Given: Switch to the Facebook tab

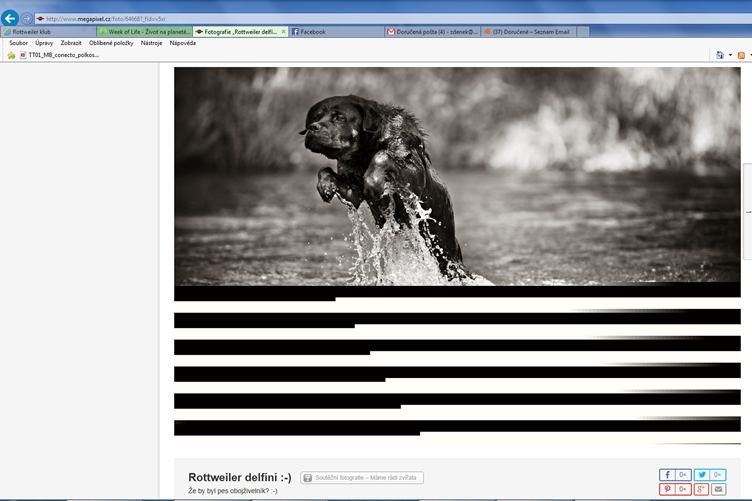Looking at the screenshot, I should coord(336,32).
